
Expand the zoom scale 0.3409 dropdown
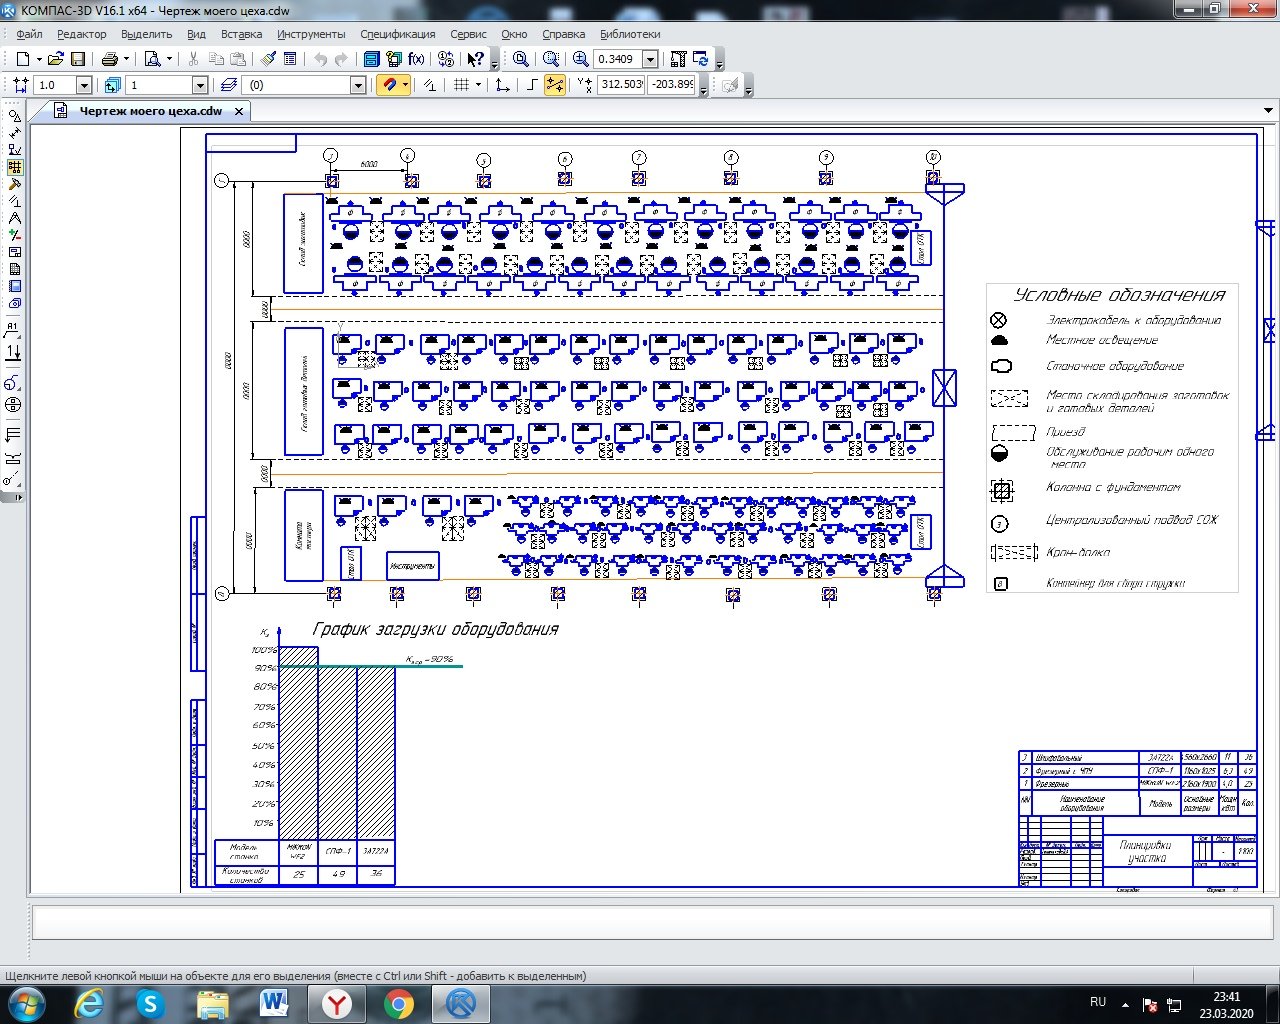point(650,59)
